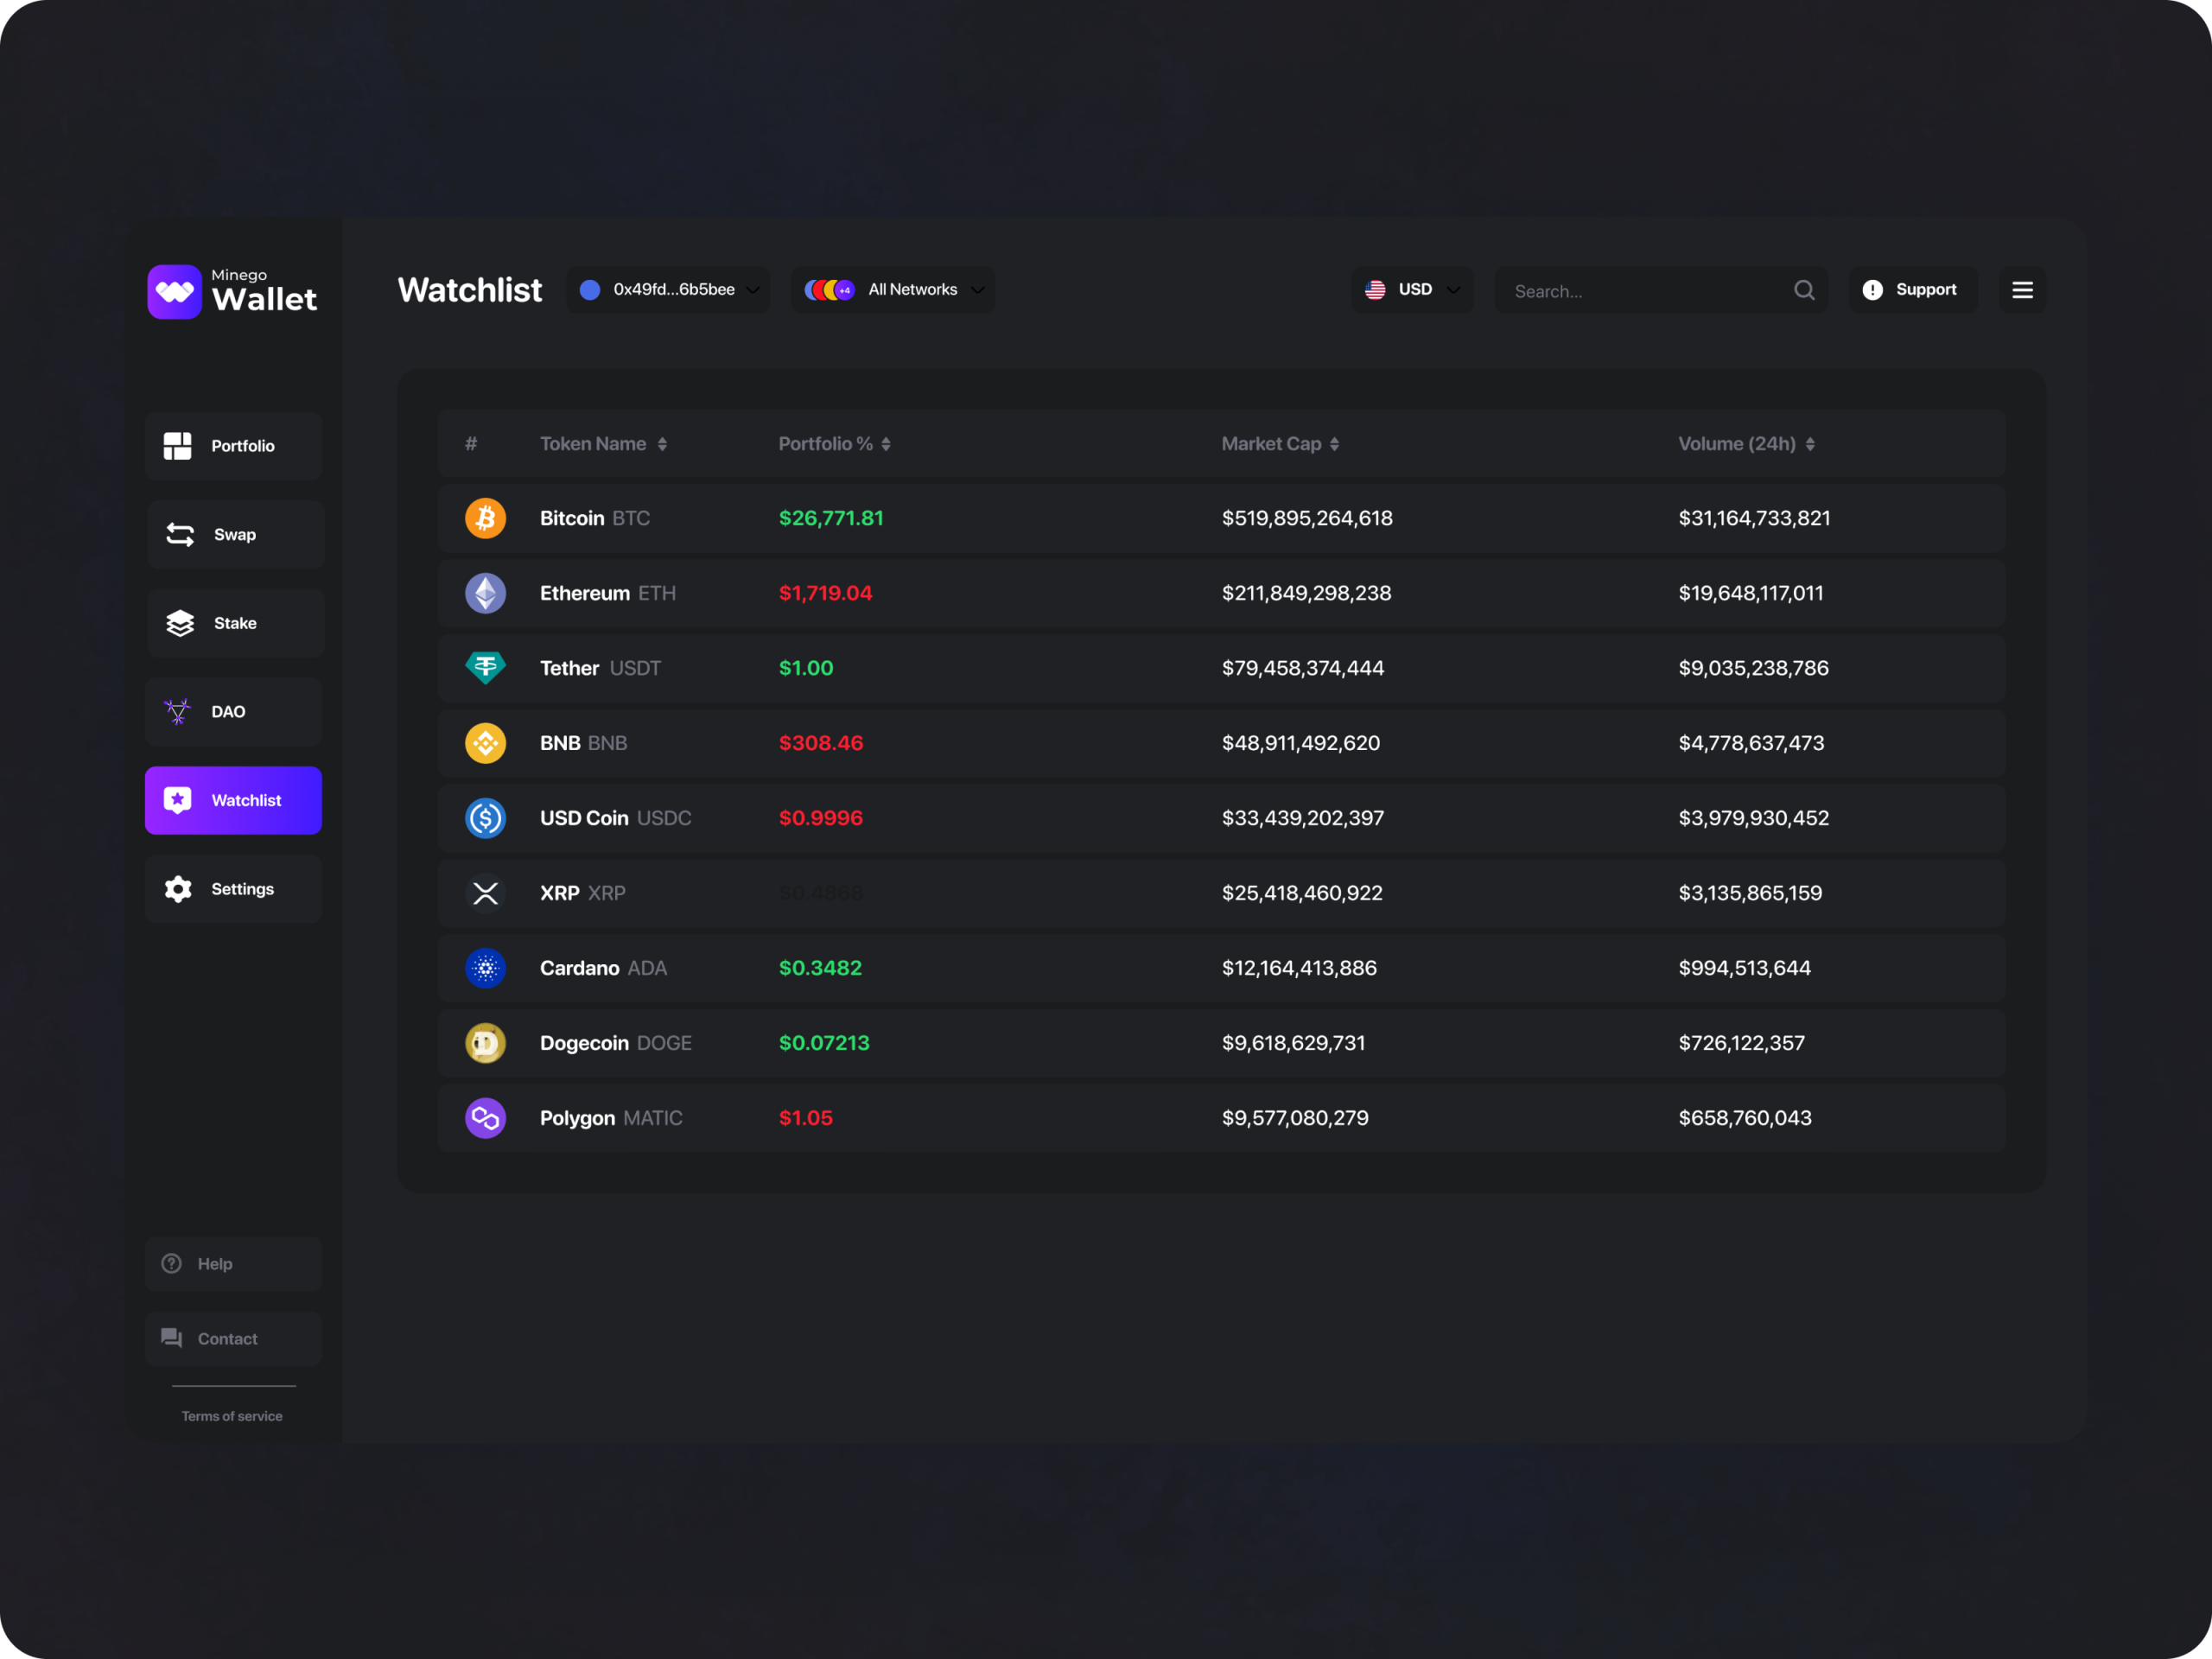
Task: Click BNB volume $4,778,637,473
Action: (x=1751, y=743)
